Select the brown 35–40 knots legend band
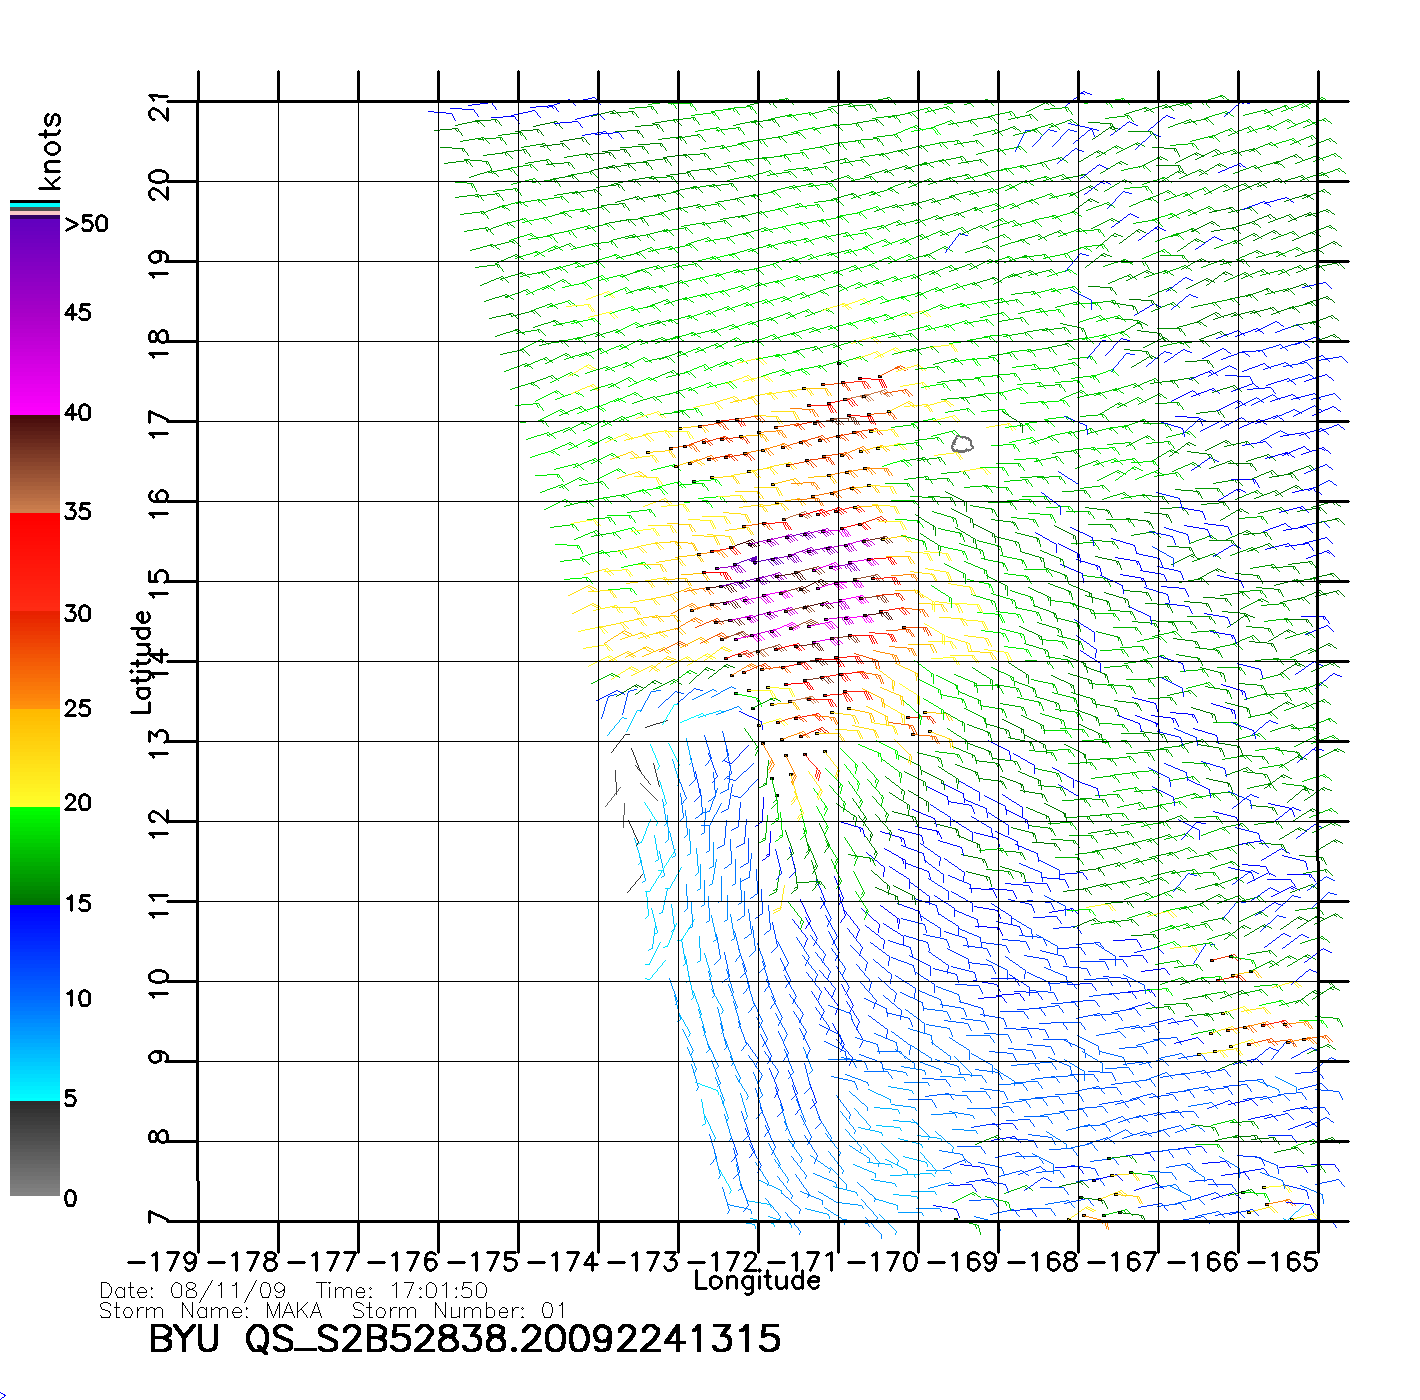The image size is (1420, 1400). click(34, 464)
